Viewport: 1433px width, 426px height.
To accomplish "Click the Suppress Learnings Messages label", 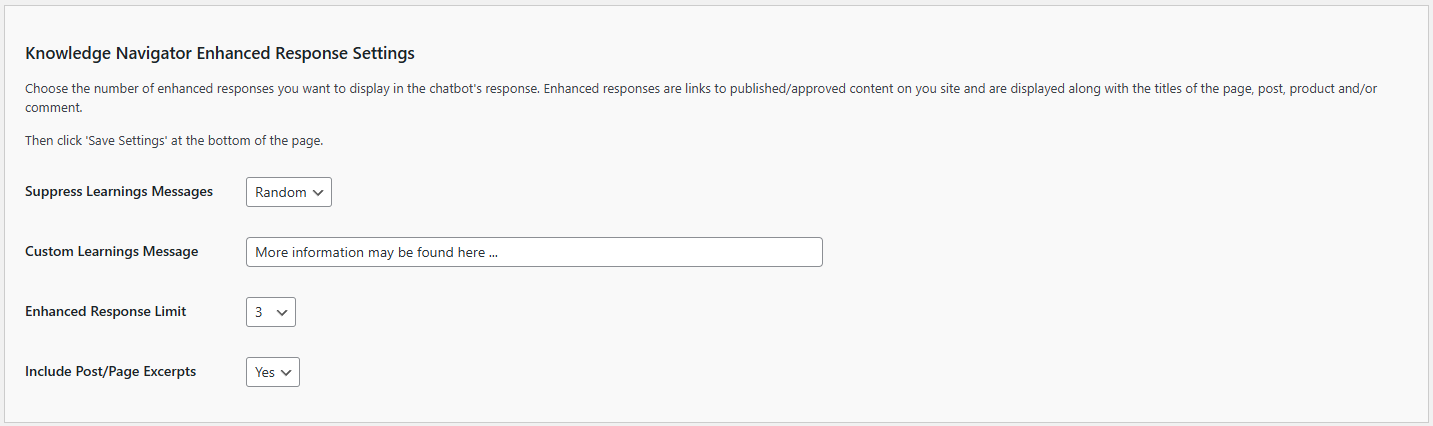I will (x=119, y=191).
